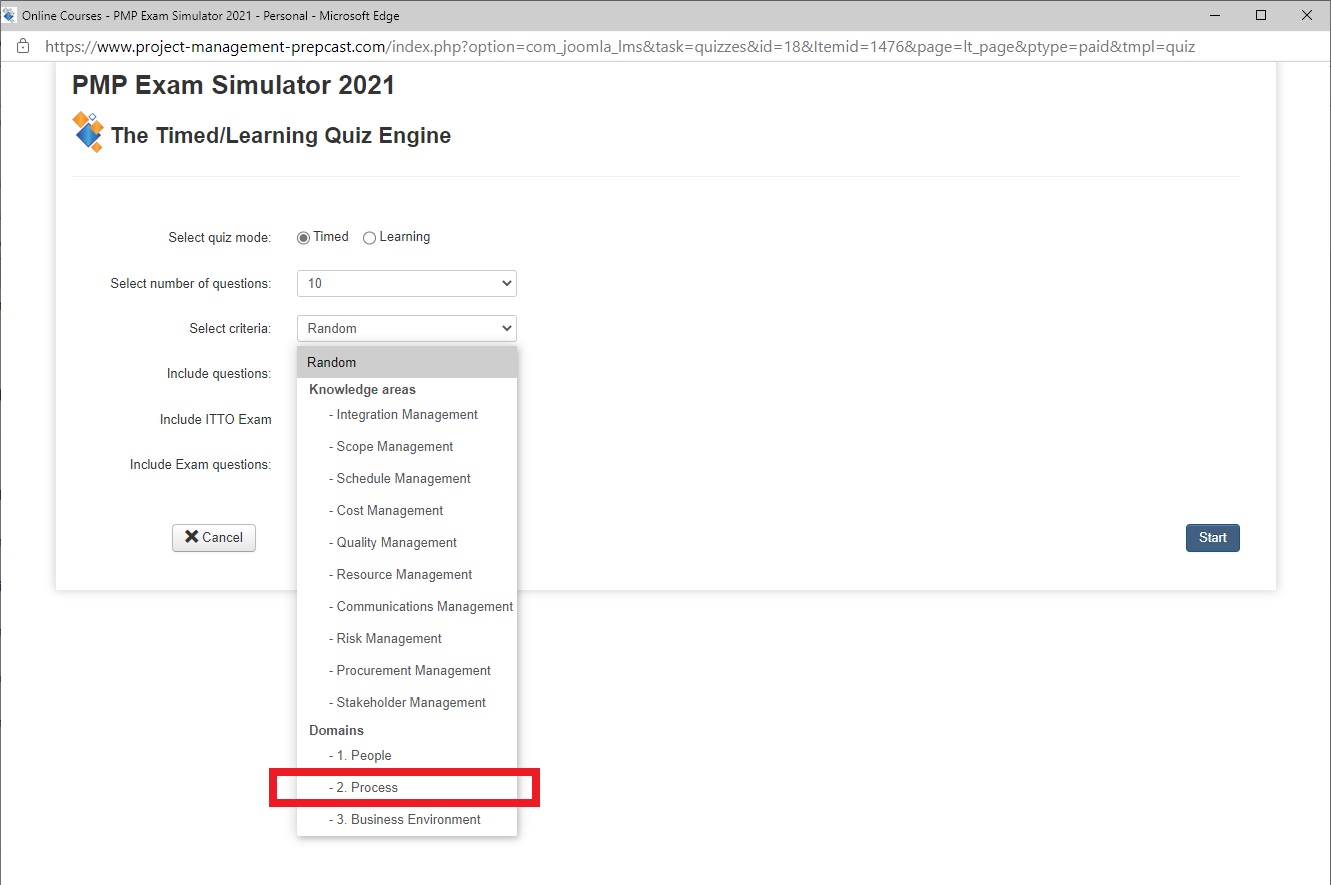This screenshot has width=1331, height=885.
Task: Choose Cost Management from the list
Action: pos(407,511)
